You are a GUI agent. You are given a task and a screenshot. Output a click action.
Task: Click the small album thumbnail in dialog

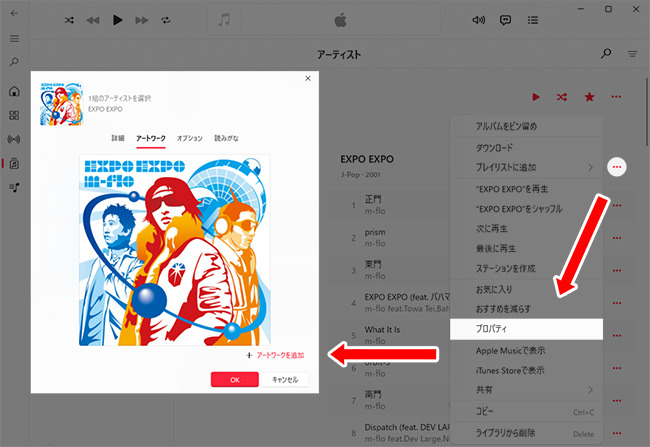(61, 104)
